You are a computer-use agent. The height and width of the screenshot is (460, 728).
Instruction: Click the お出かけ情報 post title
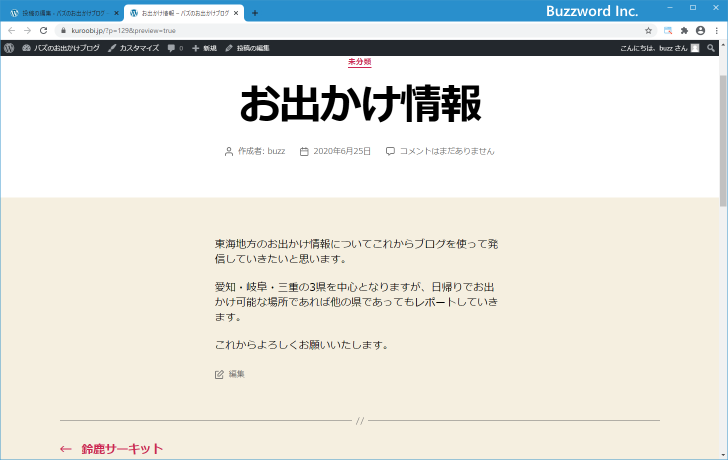[360, 103]
